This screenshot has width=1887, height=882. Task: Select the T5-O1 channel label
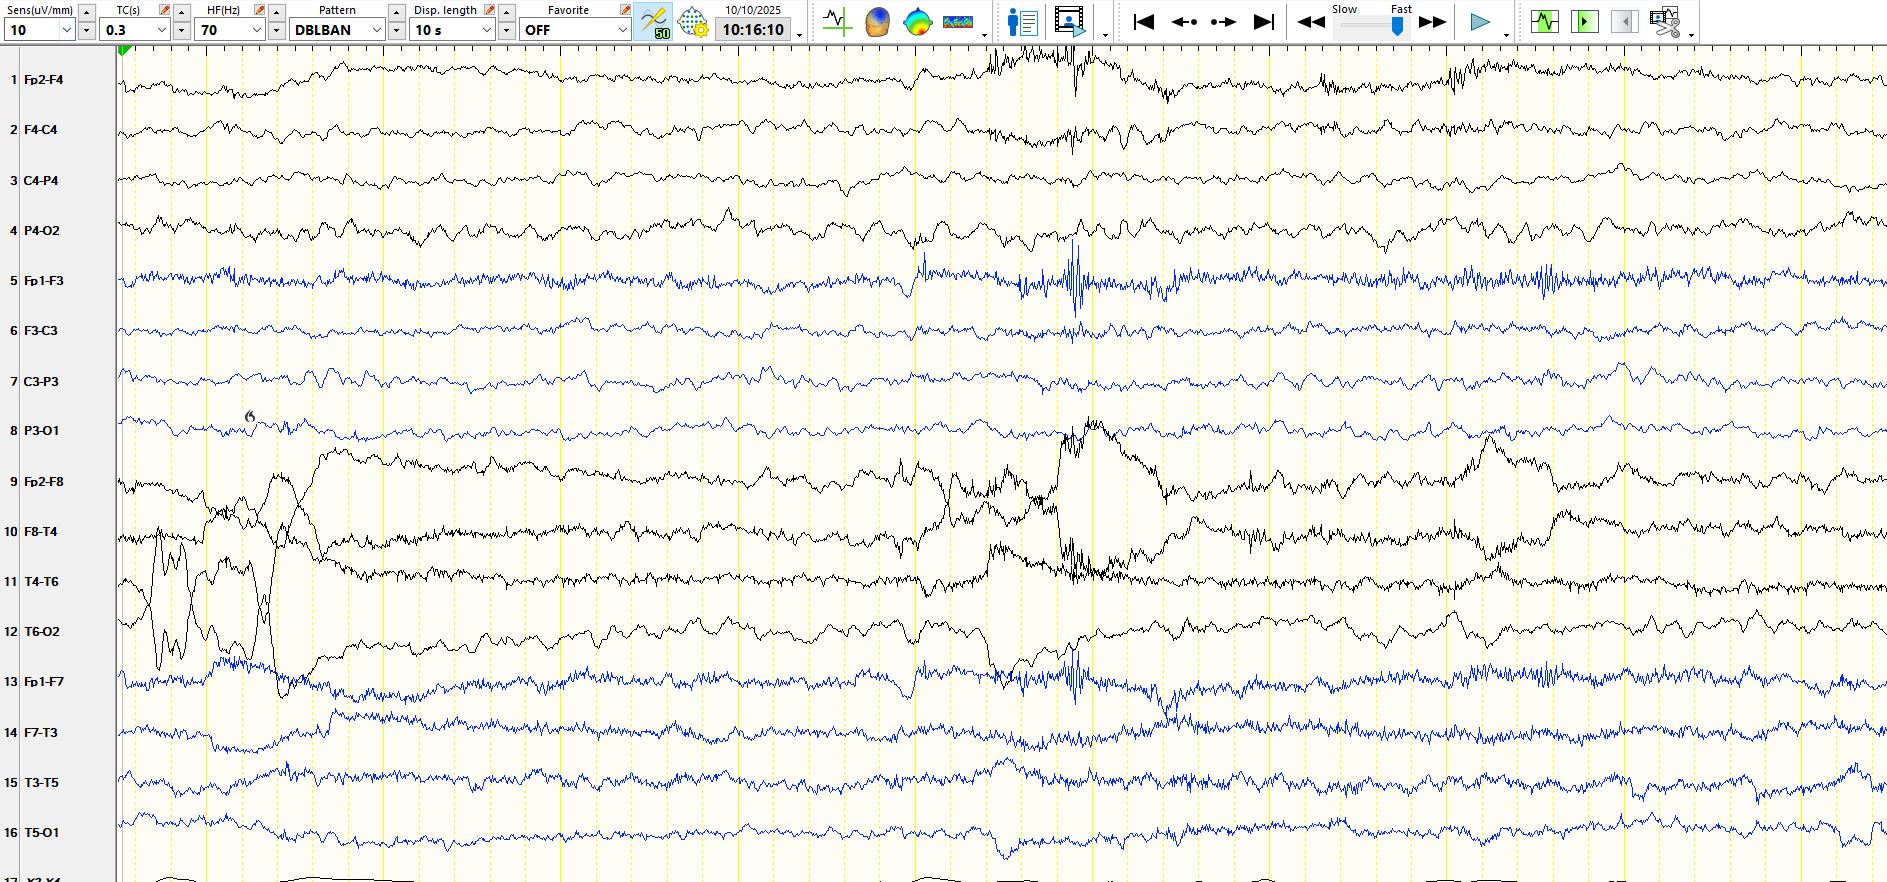click(x=41, y=833)
